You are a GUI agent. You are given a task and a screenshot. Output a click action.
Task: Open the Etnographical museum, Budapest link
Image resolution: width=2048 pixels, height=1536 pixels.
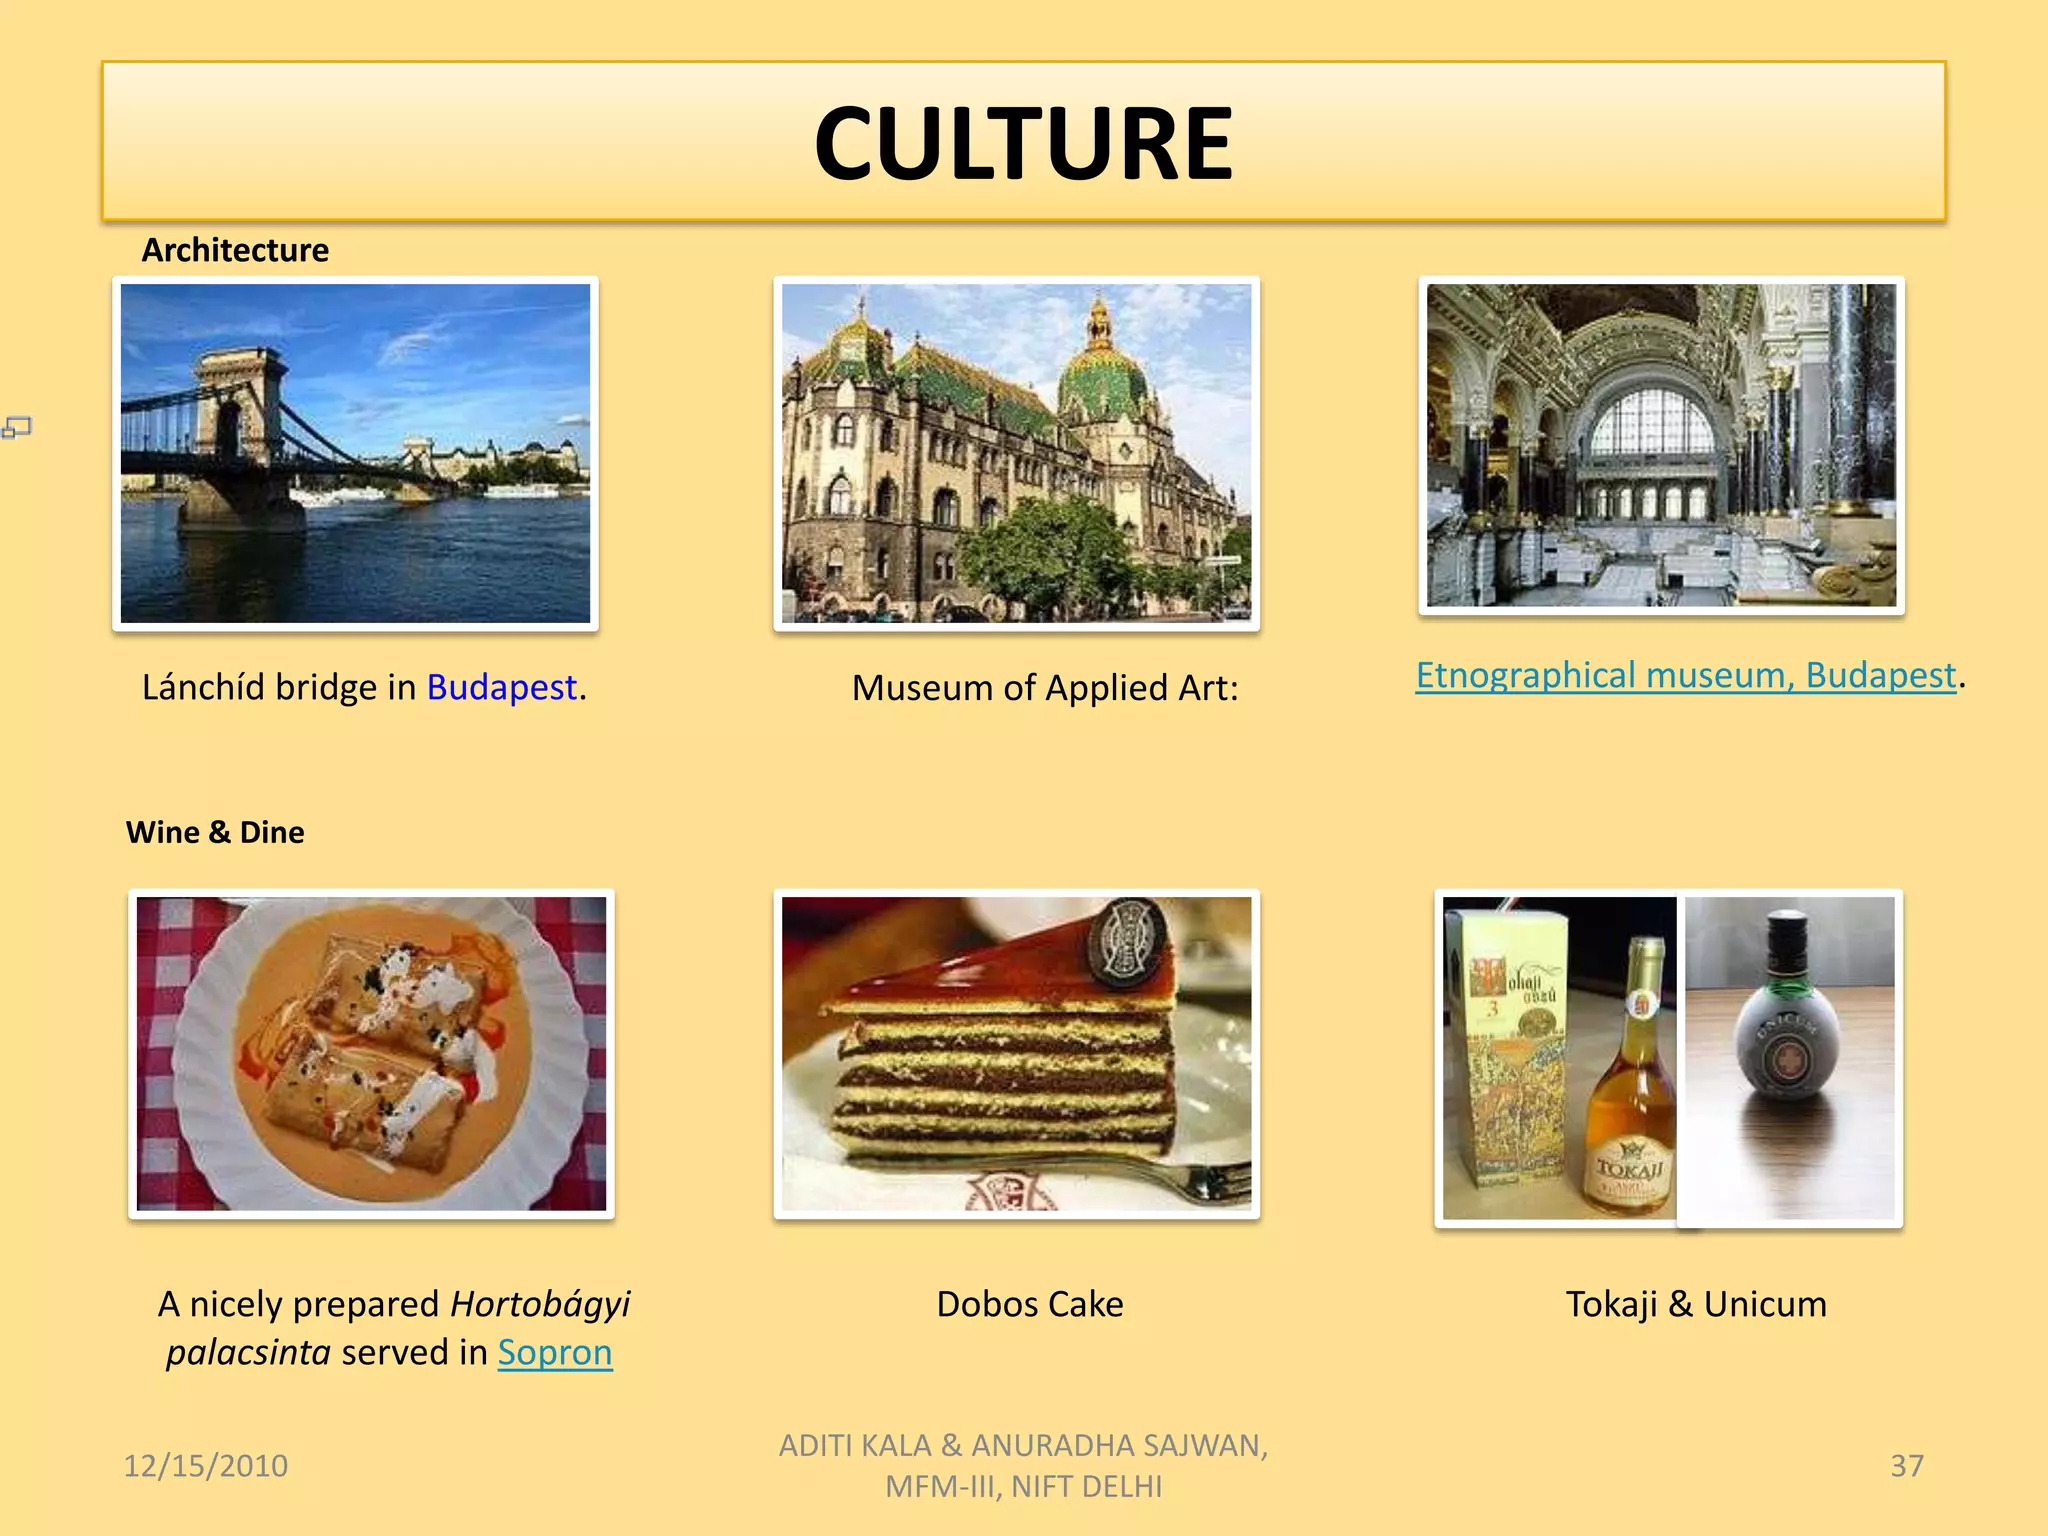tap(1685, 676)
